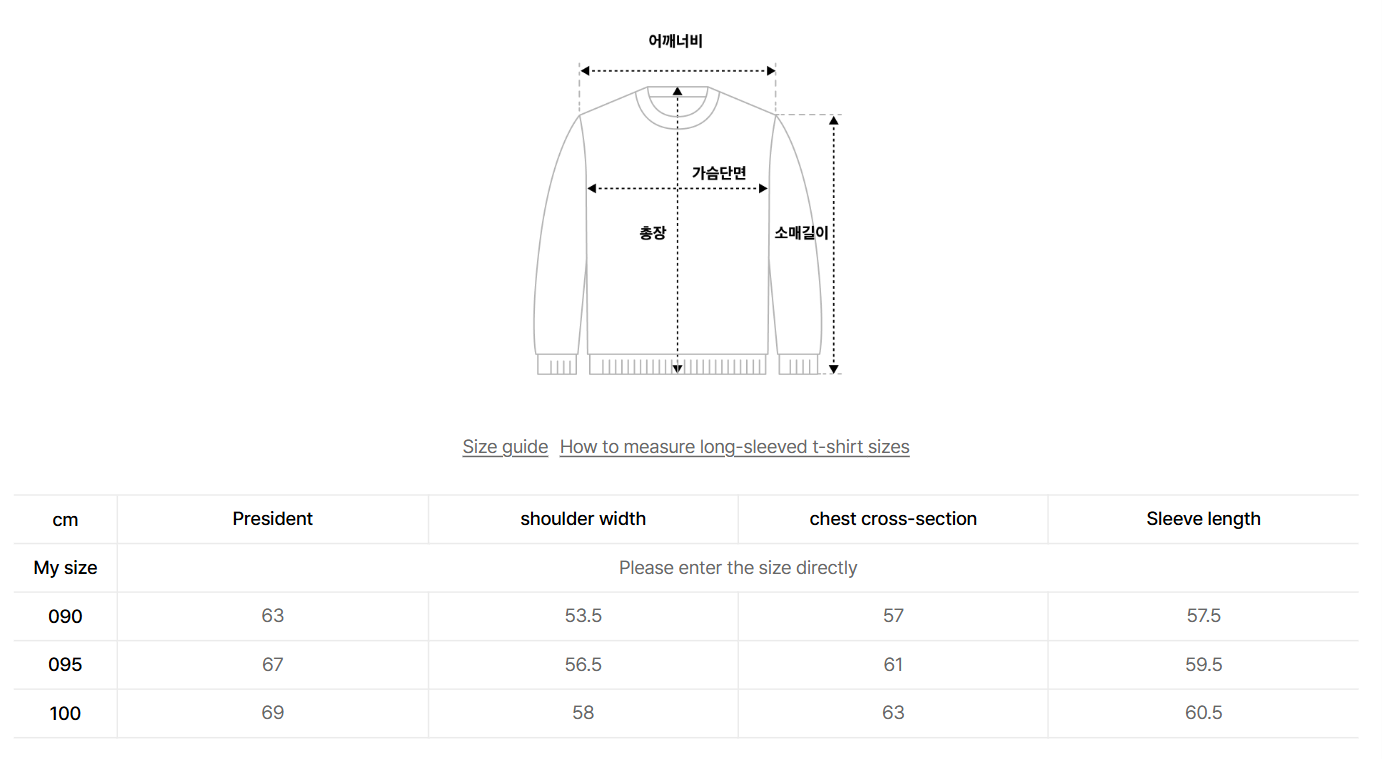Viewport: 1382px width, 759px height.
Task: Click the 58 shoulder width value for 100
Action: point(583,713)
